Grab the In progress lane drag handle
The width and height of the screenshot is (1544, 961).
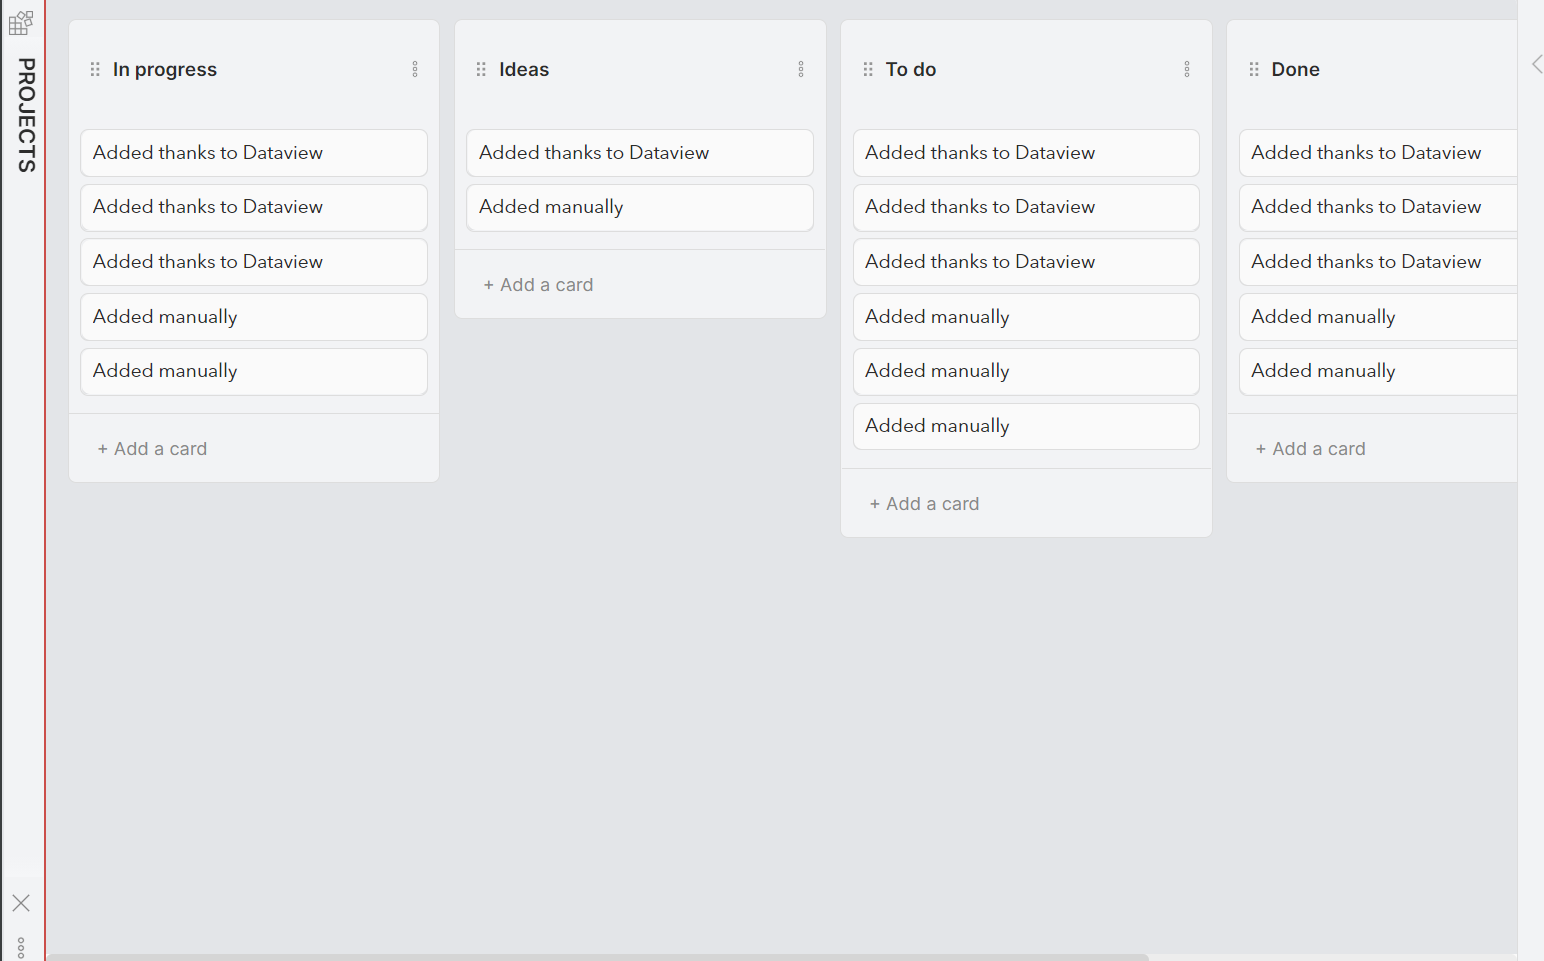[95, 69]
